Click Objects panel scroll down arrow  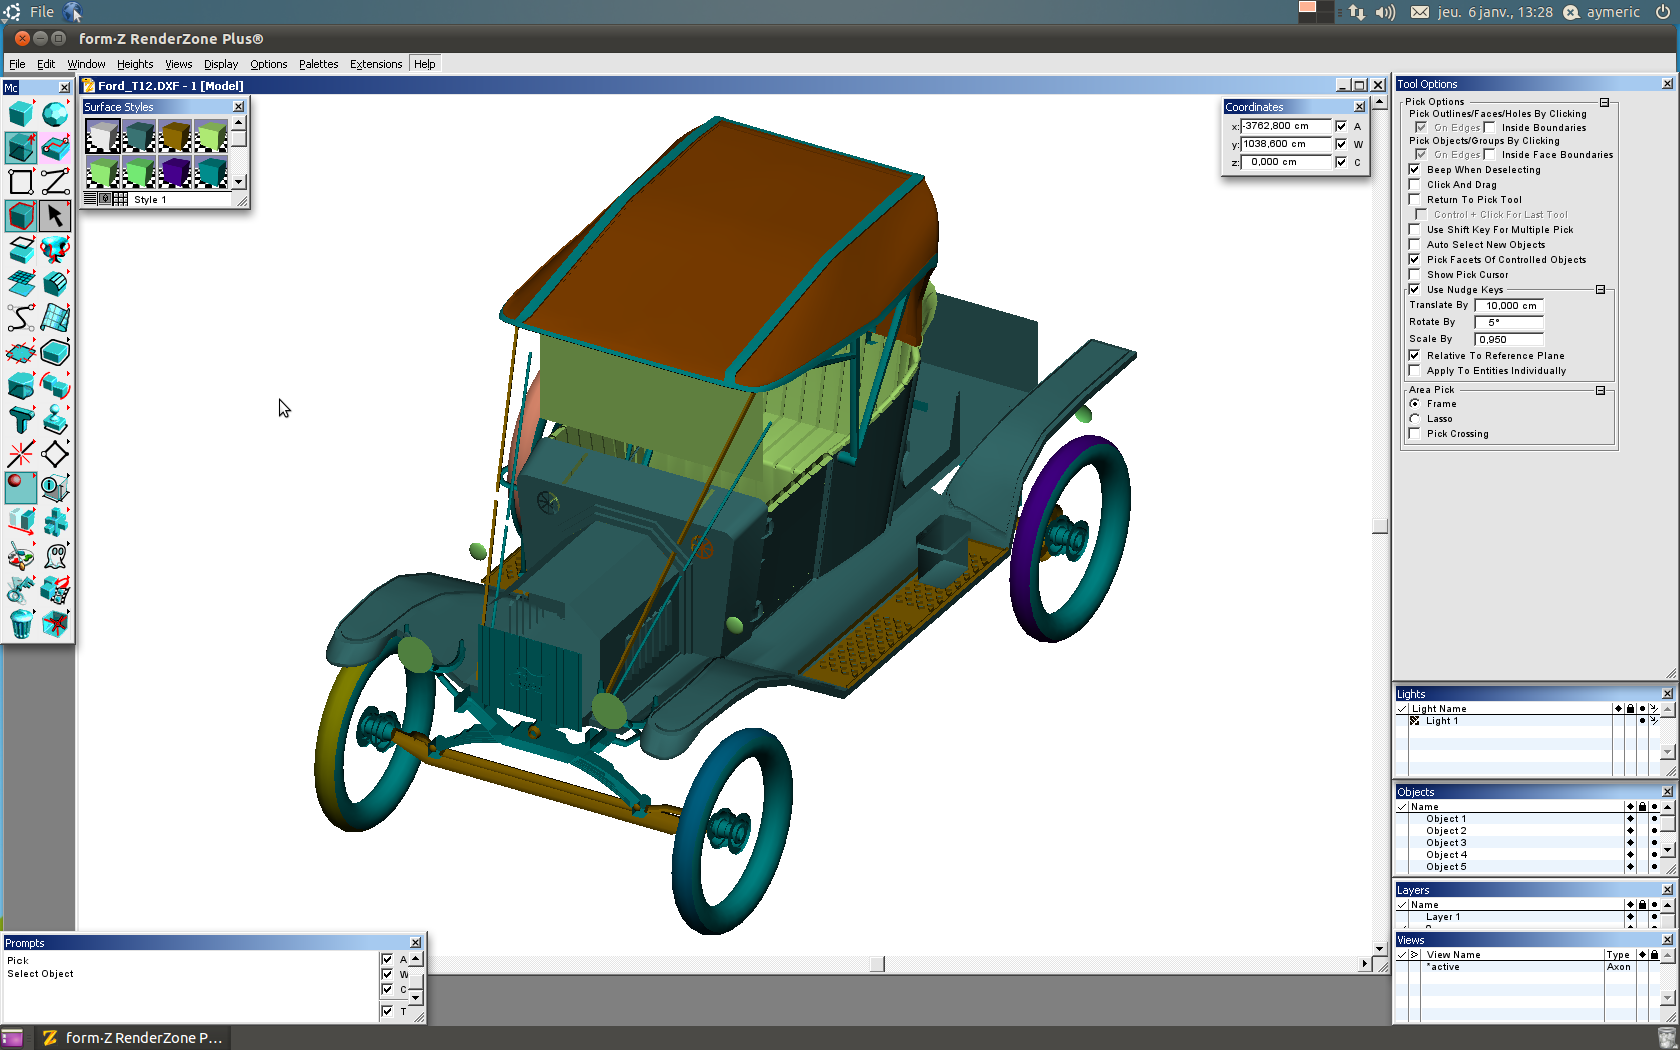tap(1667, 850)
